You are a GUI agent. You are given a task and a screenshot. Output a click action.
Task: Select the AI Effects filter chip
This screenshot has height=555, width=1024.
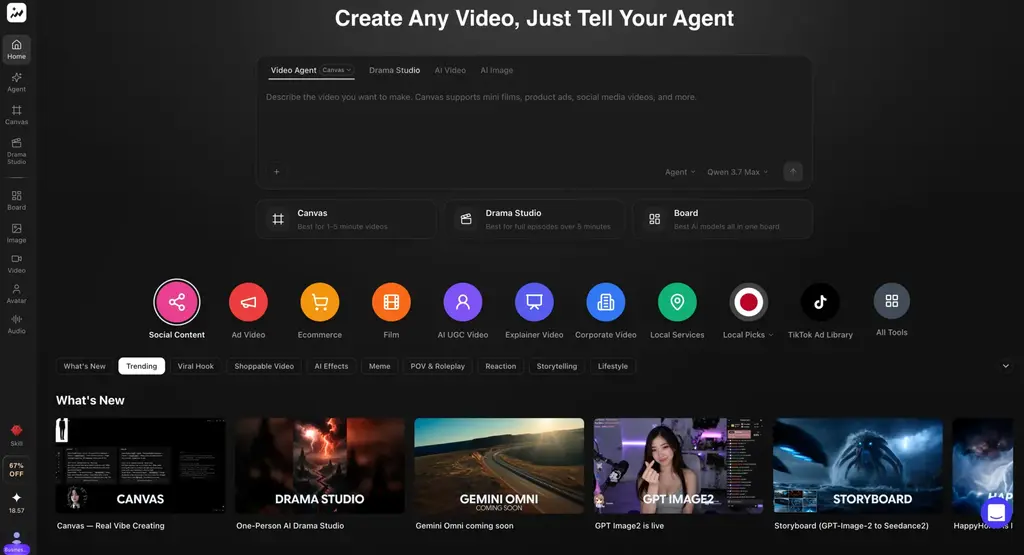[331, 366]
